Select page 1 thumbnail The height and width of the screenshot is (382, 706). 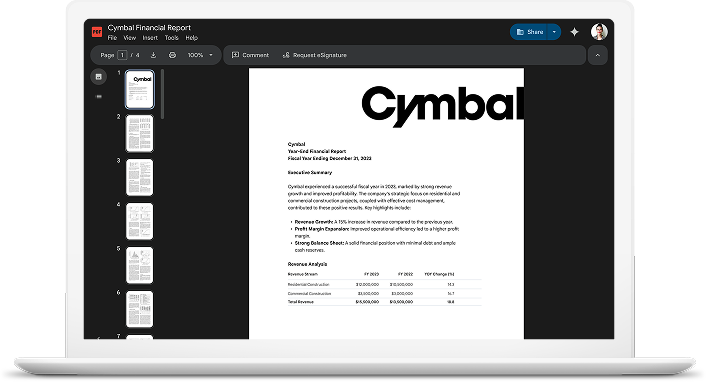(140, 89)
